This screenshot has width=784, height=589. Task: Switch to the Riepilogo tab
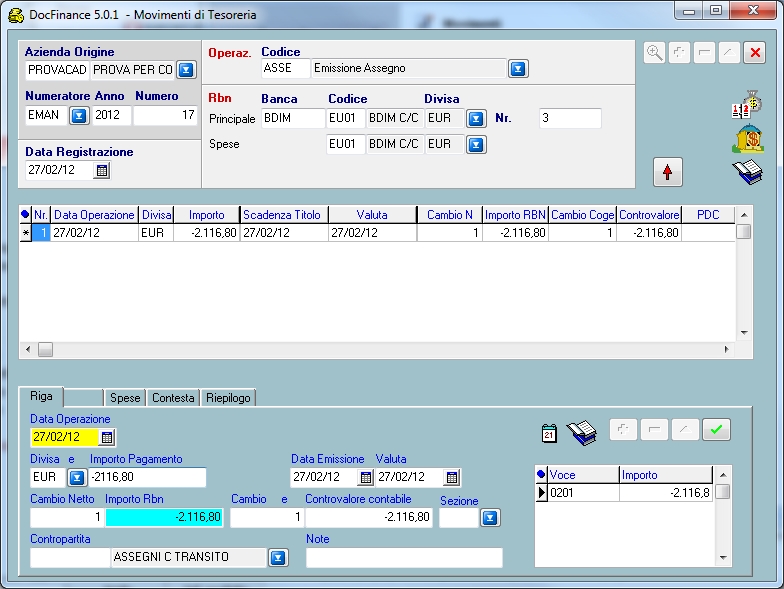tap(228, 398)
